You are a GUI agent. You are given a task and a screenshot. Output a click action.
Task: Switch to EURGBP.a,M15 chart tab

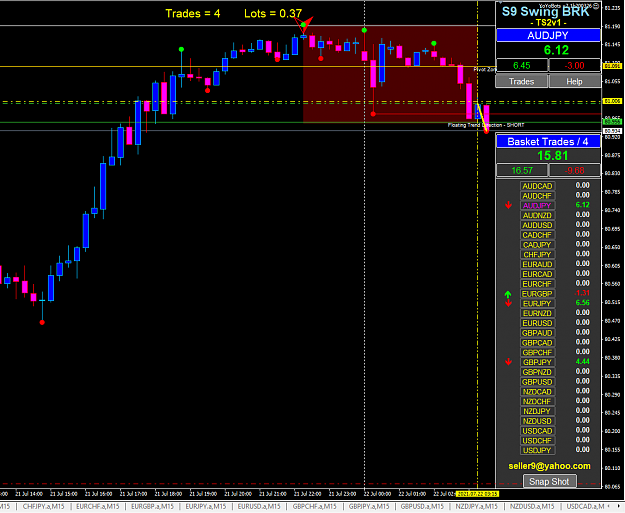152,507
